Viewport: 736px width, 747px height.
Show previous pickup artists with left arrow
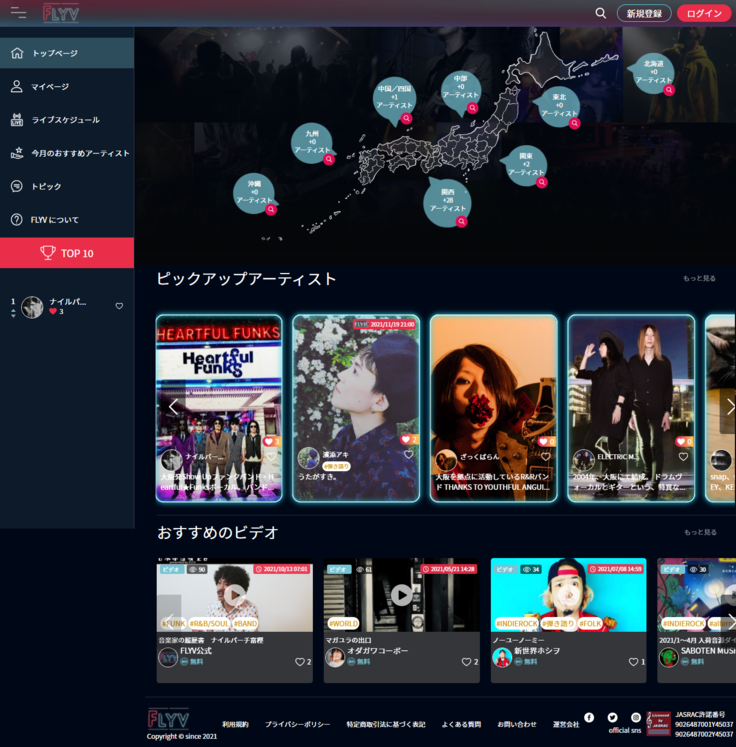173,407
